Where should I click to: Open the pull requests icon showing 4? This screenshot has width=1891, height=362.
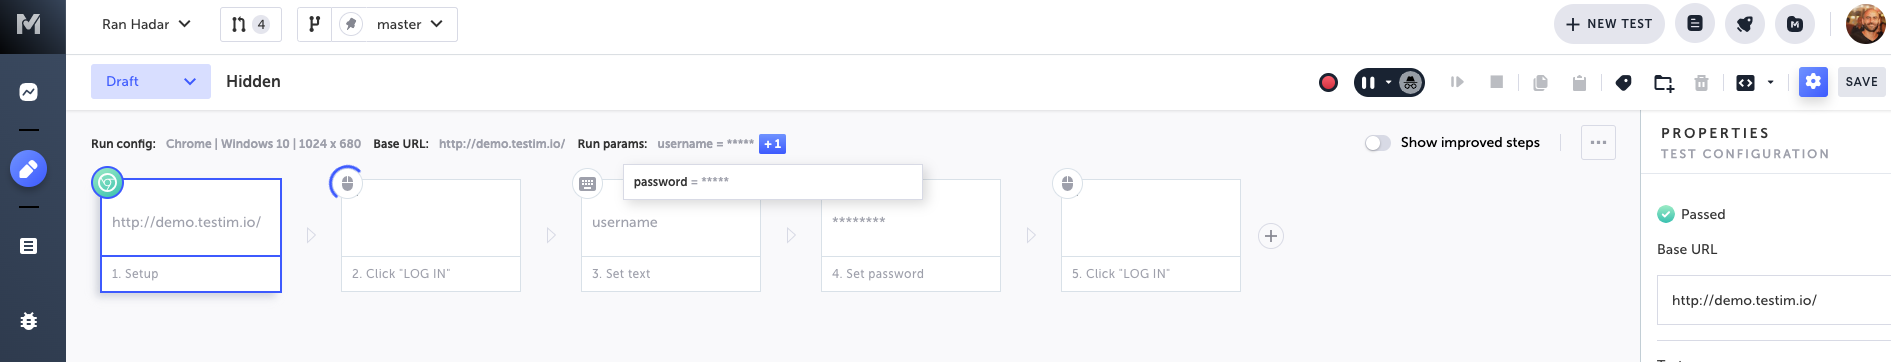coord(250,24)
